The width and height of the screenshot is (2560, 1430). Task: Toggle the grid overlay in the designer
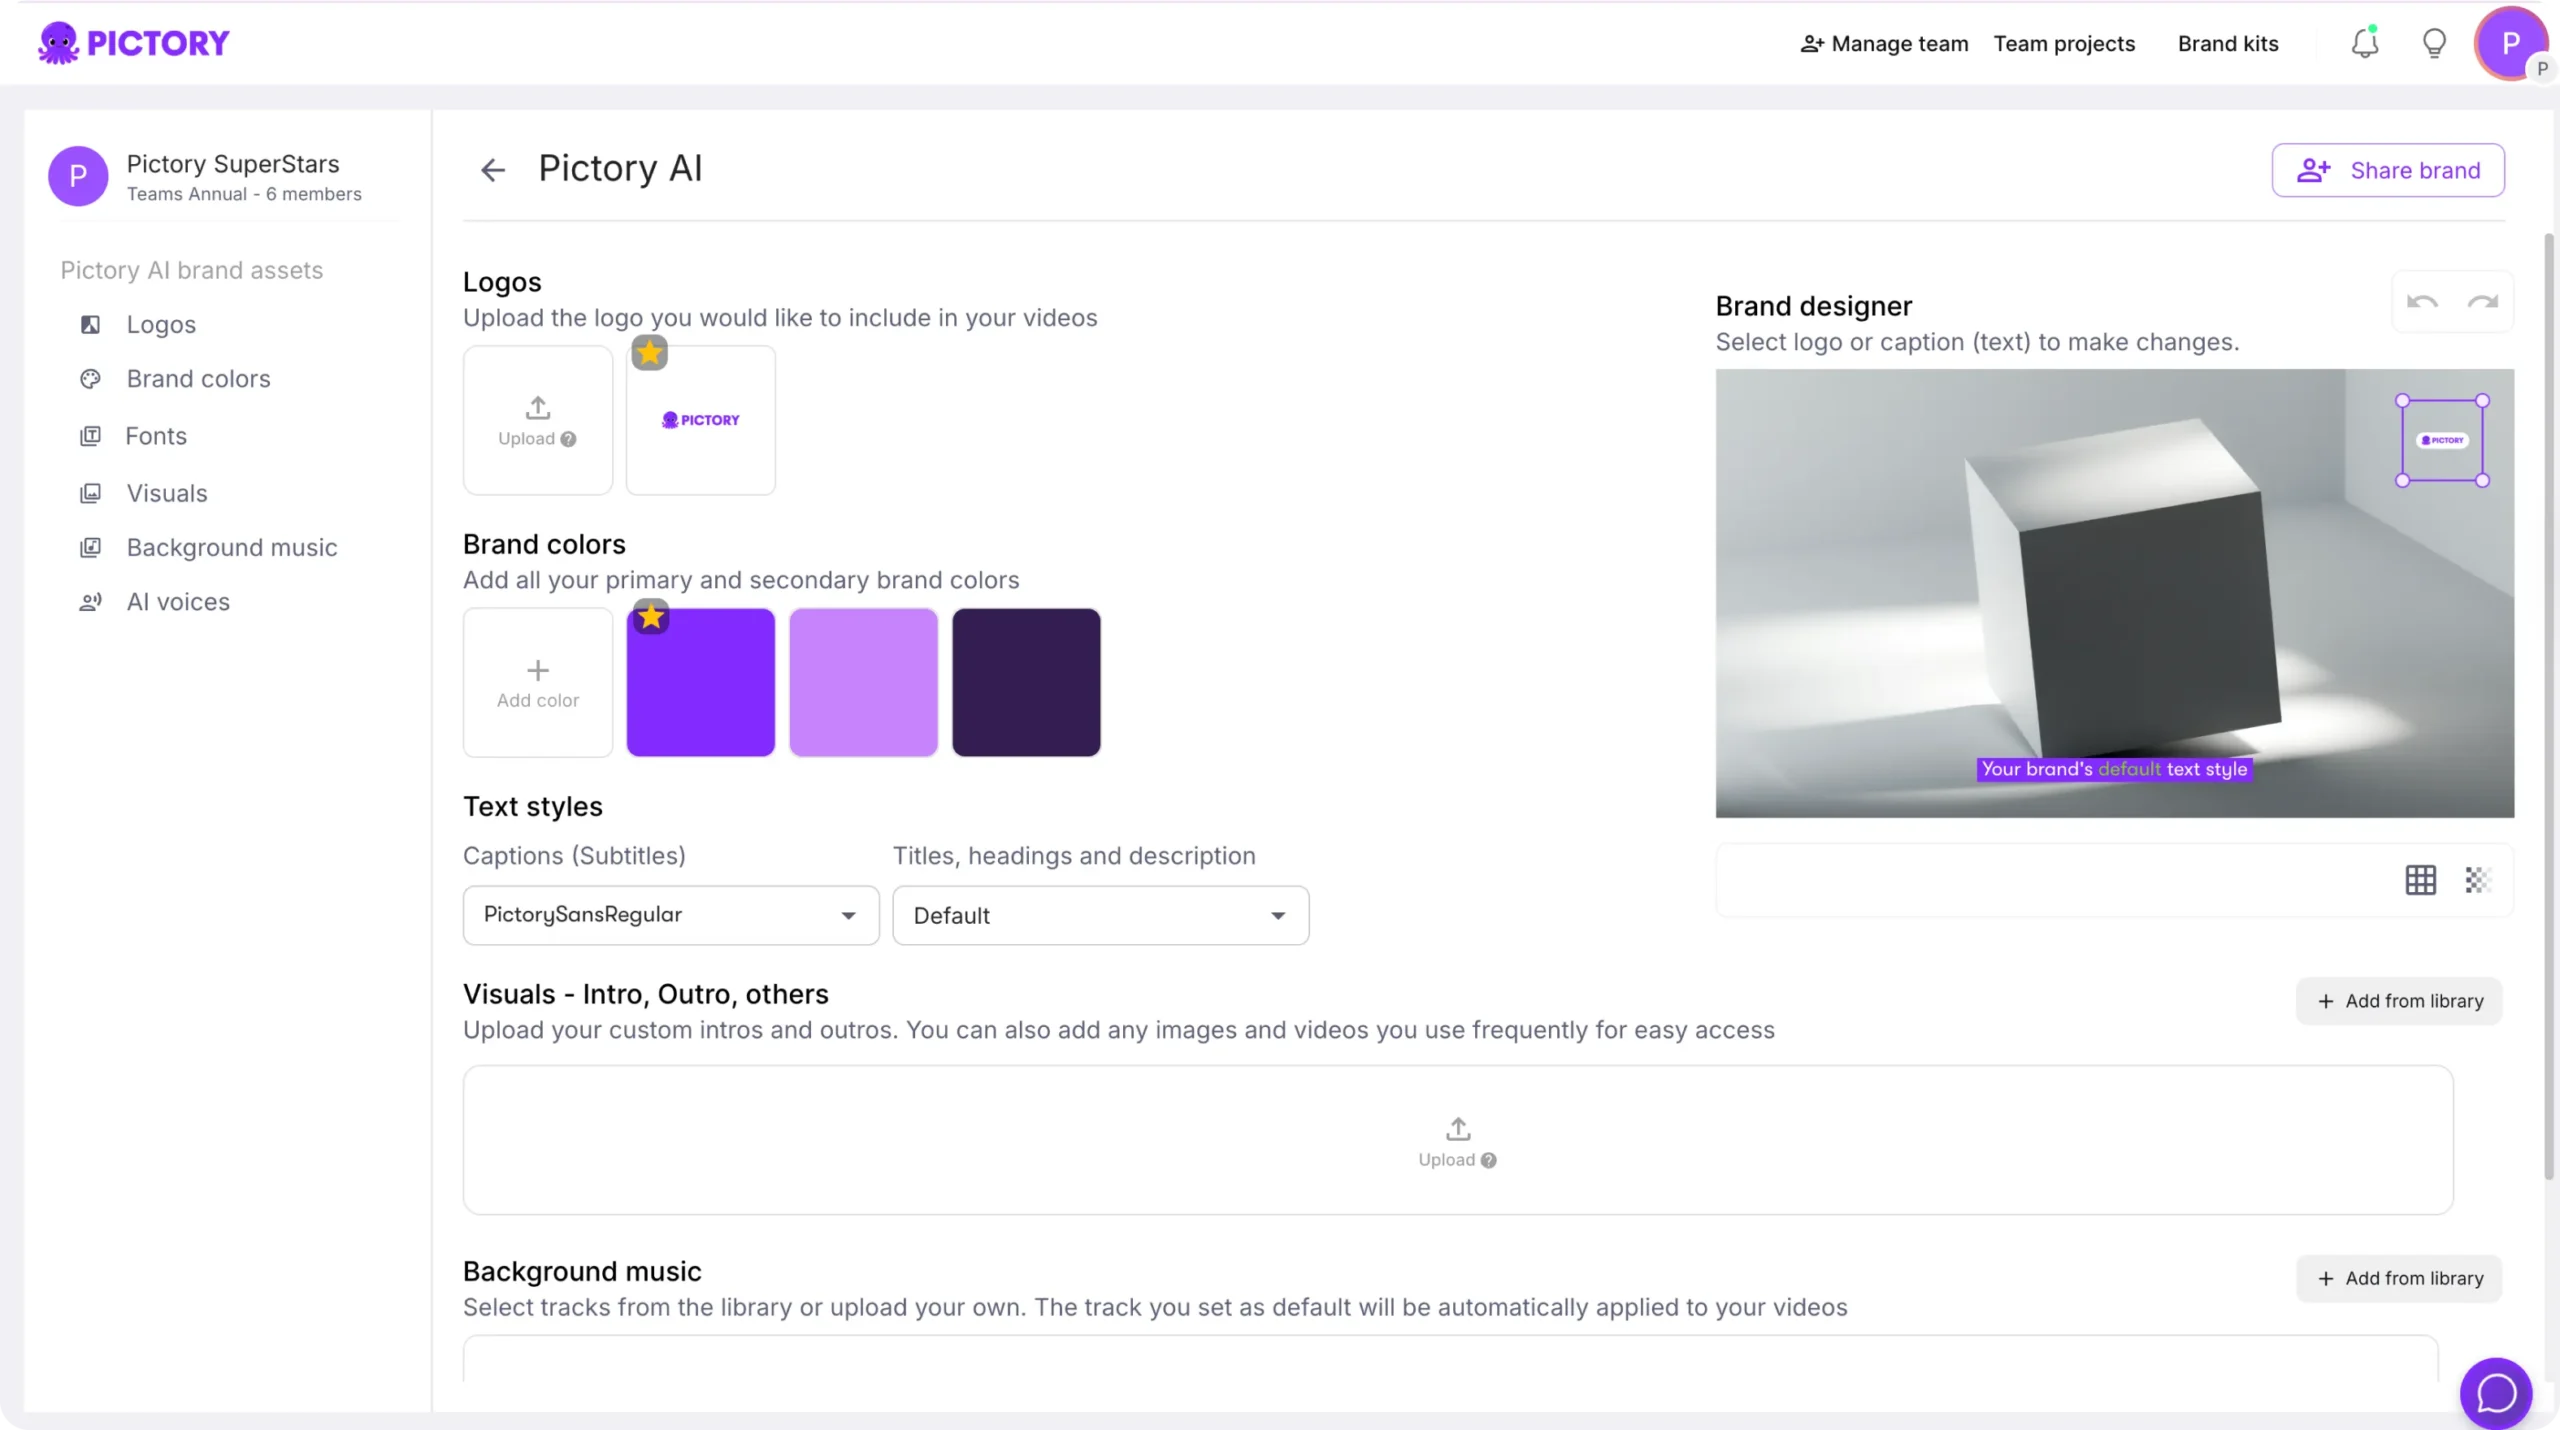coord(2420,880)
